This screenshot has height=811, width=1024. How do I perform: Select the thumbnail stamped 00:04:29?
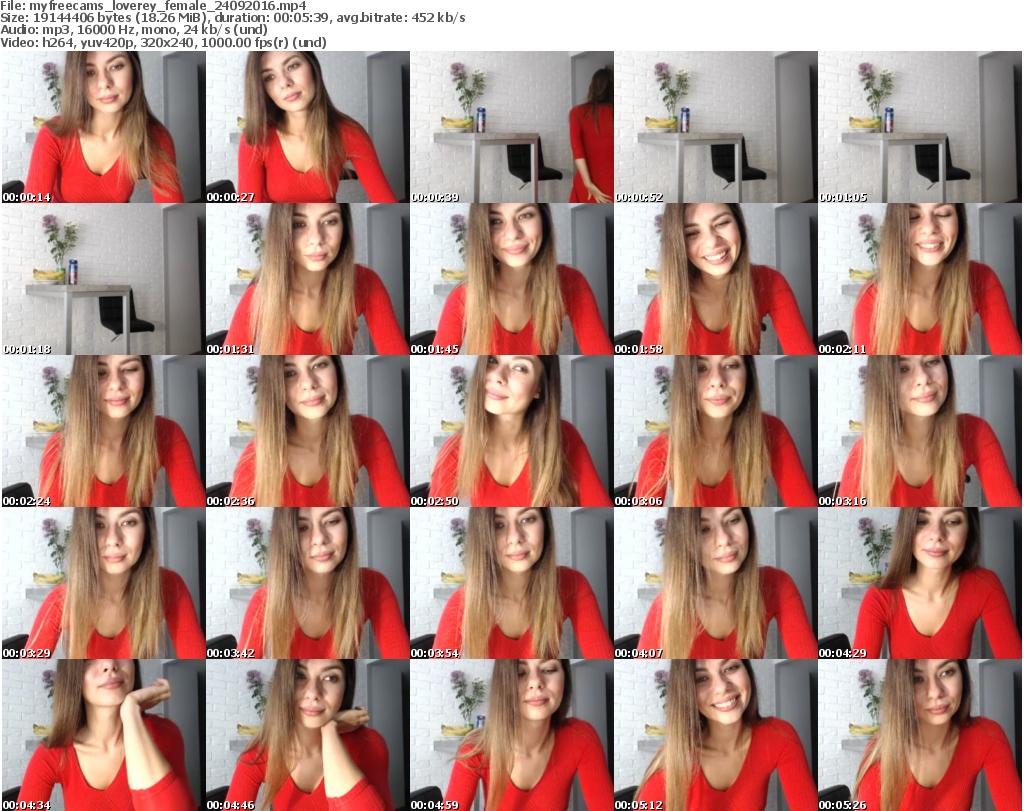[x=920, y=583]
